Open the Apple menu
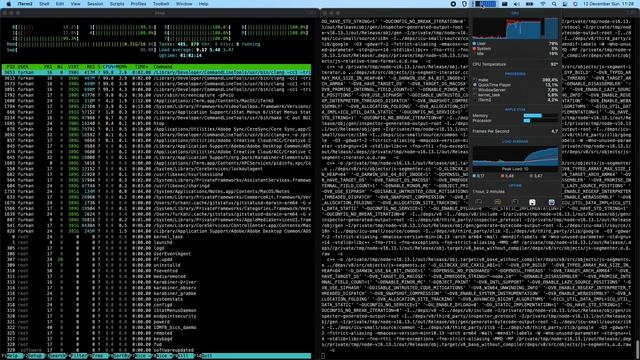The width and height of the screenshot is (640, 360). 9,4
